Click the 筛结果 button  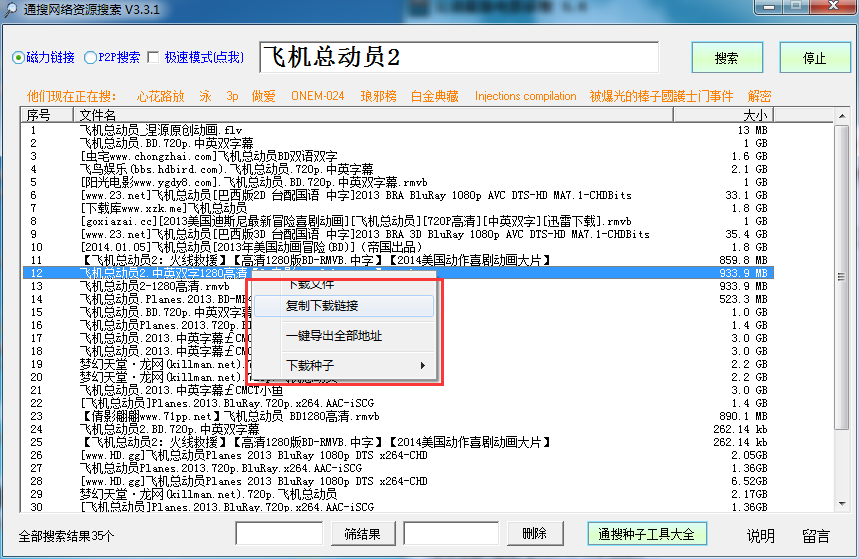pos(363,534)
